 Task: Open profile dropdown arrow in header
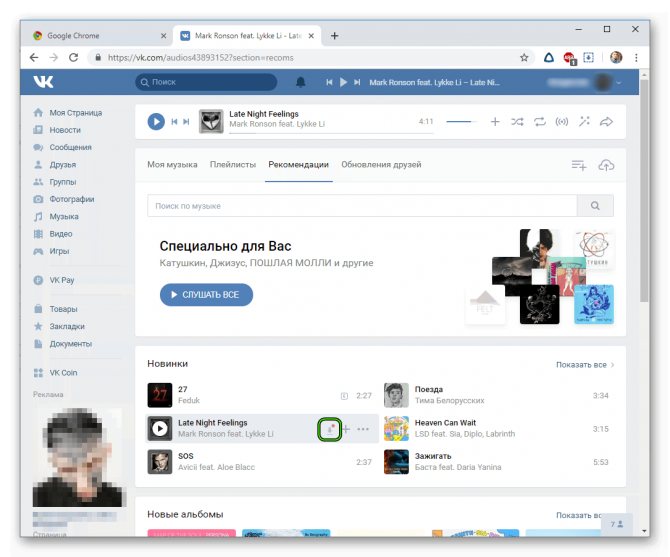click(618, 82)
